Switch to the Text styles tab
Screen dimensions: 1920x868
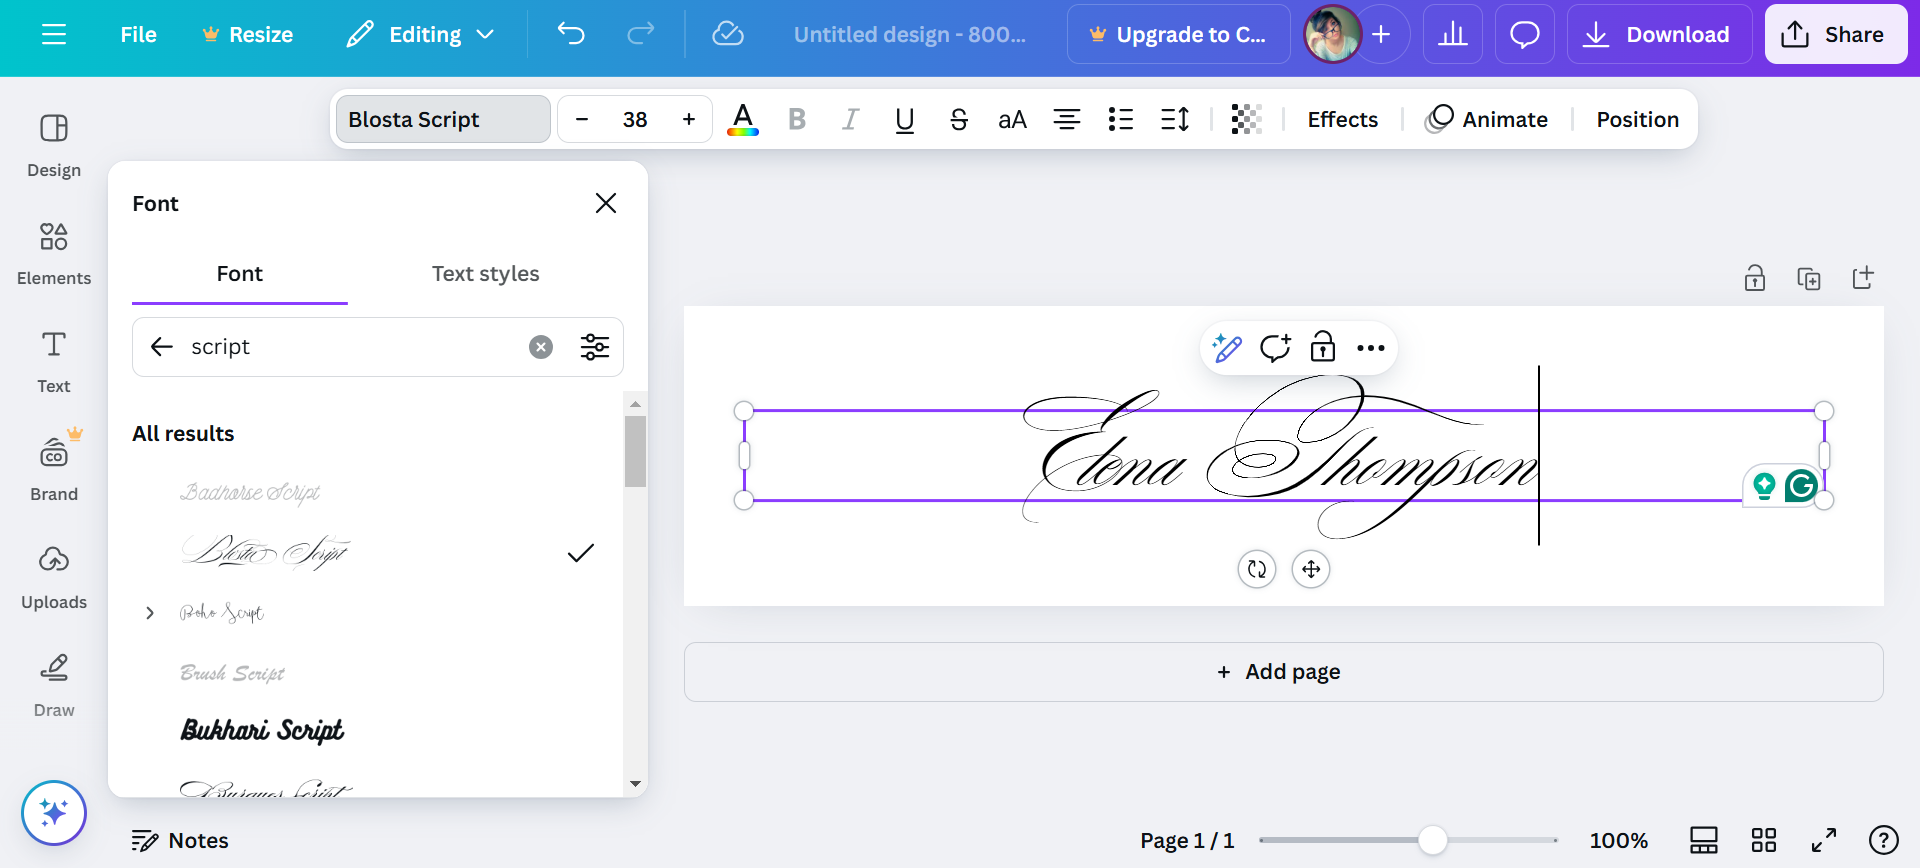(x=485, y=274)
